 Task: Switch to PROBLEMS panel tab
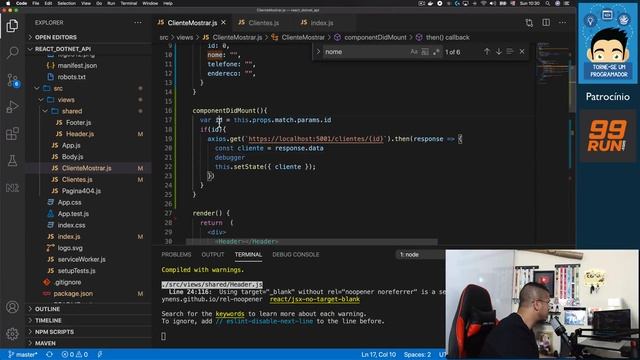[176, 254]
